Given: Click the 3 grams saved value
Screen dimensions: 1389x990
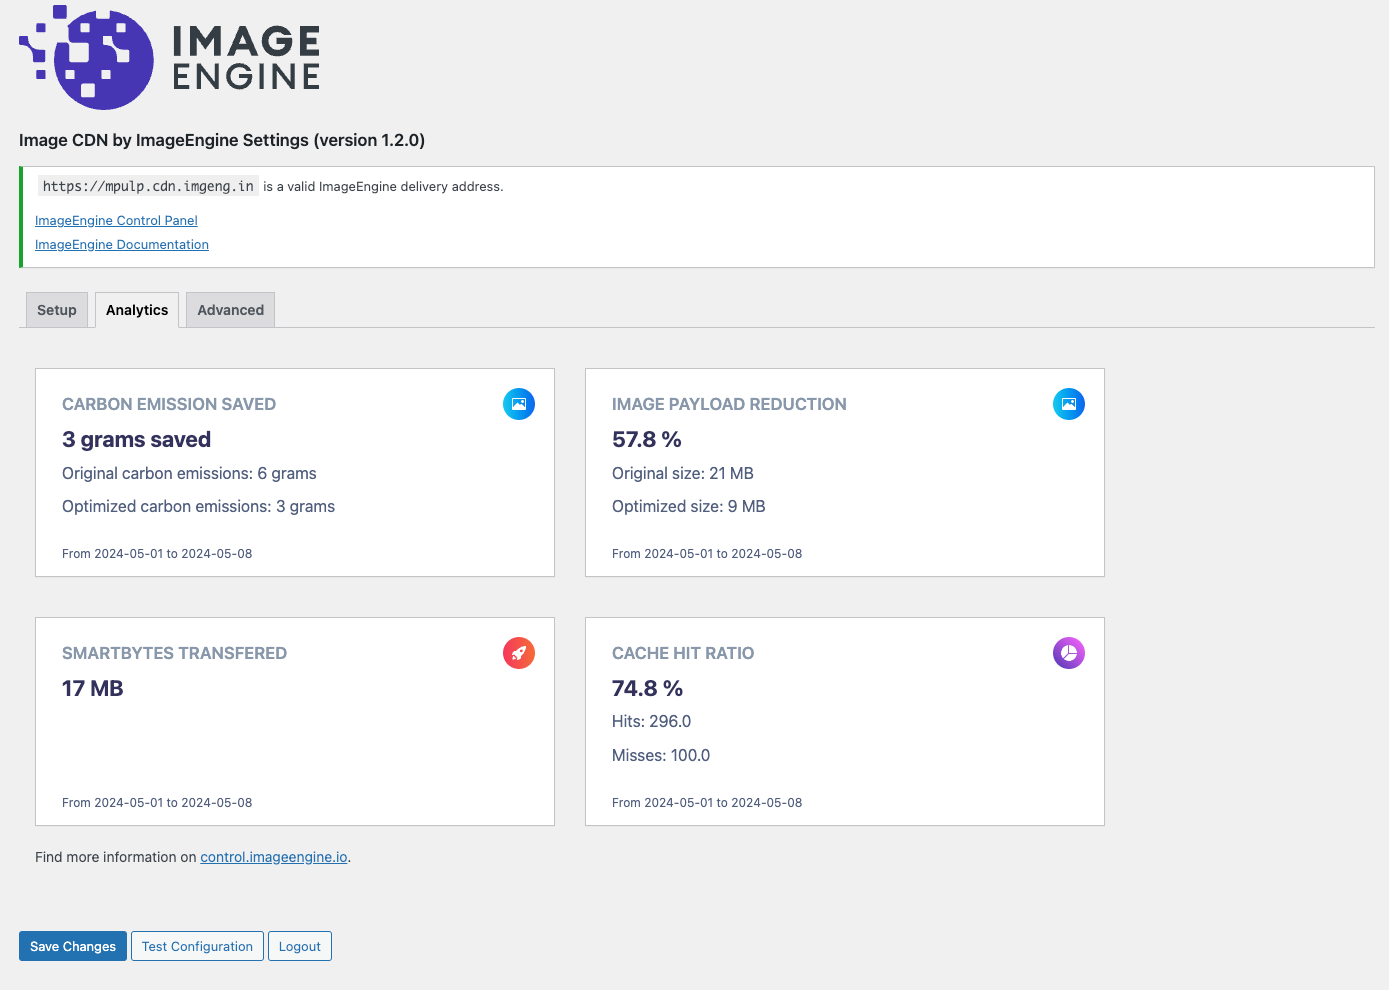Looking at the screenshot, I should 136,439.
